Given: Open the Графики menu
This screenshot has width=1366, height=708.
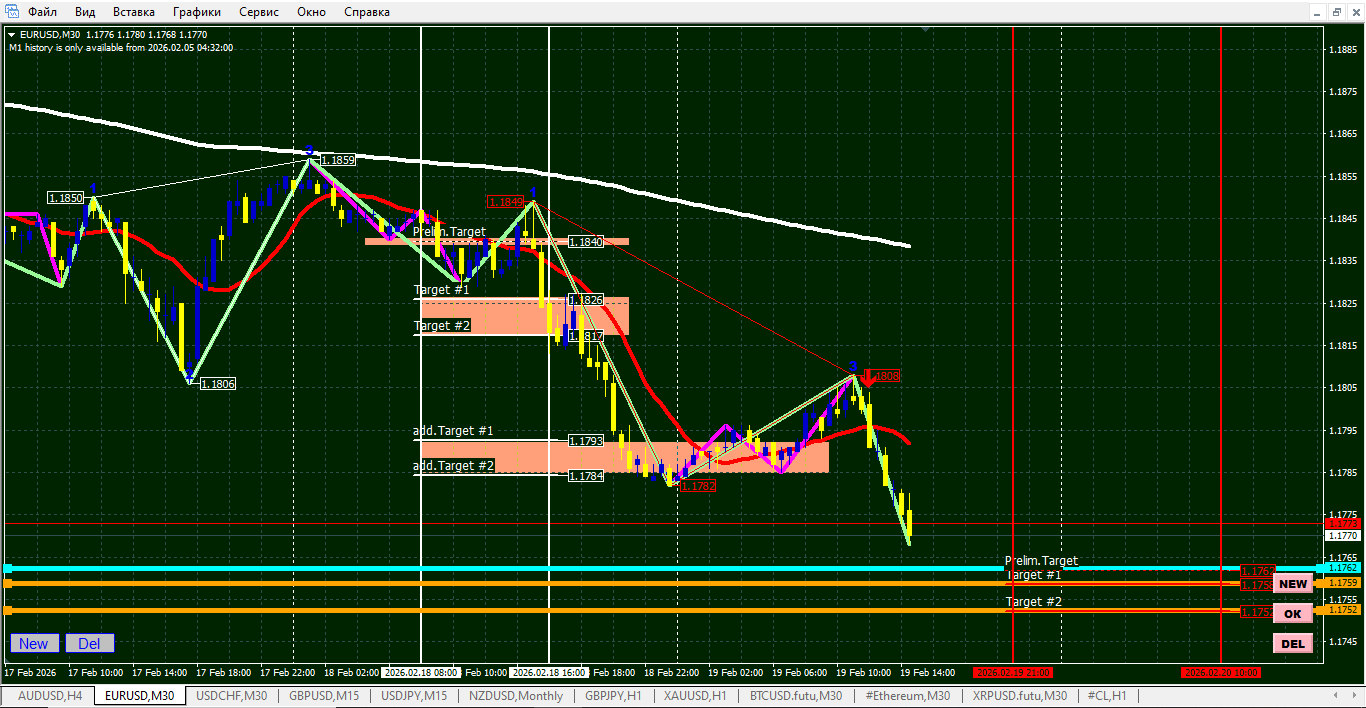Looking at the screenshot, I should pos(197,12).
